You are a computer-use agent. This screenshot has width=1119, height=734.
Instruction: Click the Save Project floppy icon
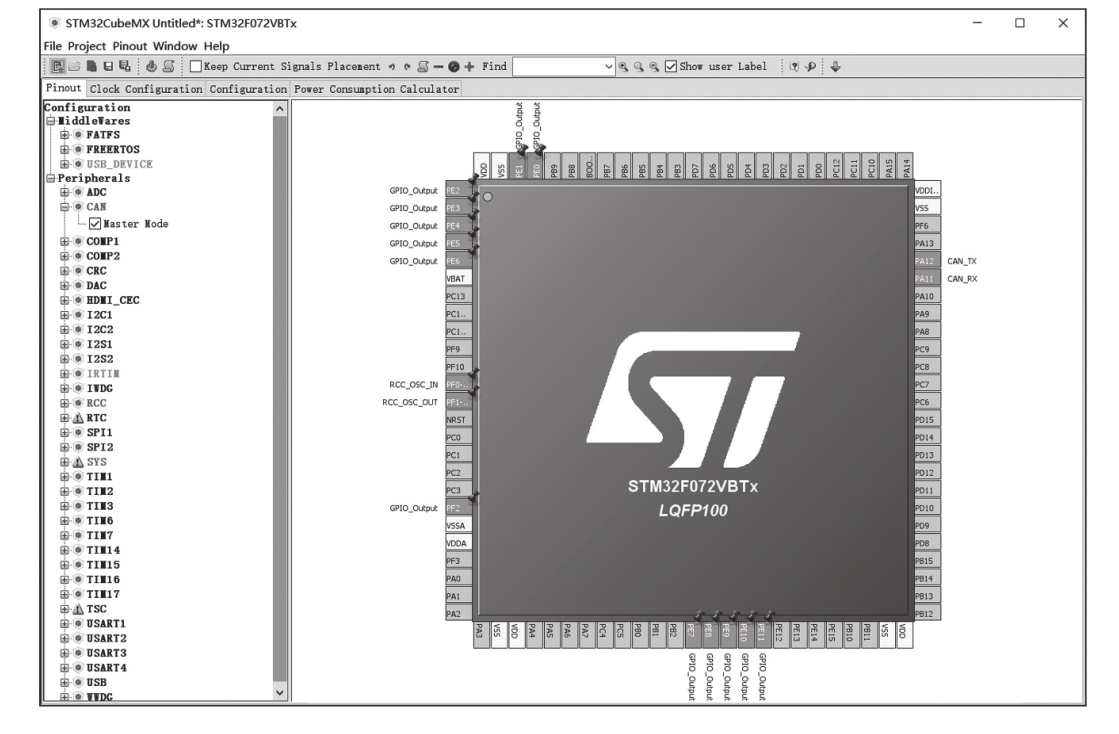[108, 66]
